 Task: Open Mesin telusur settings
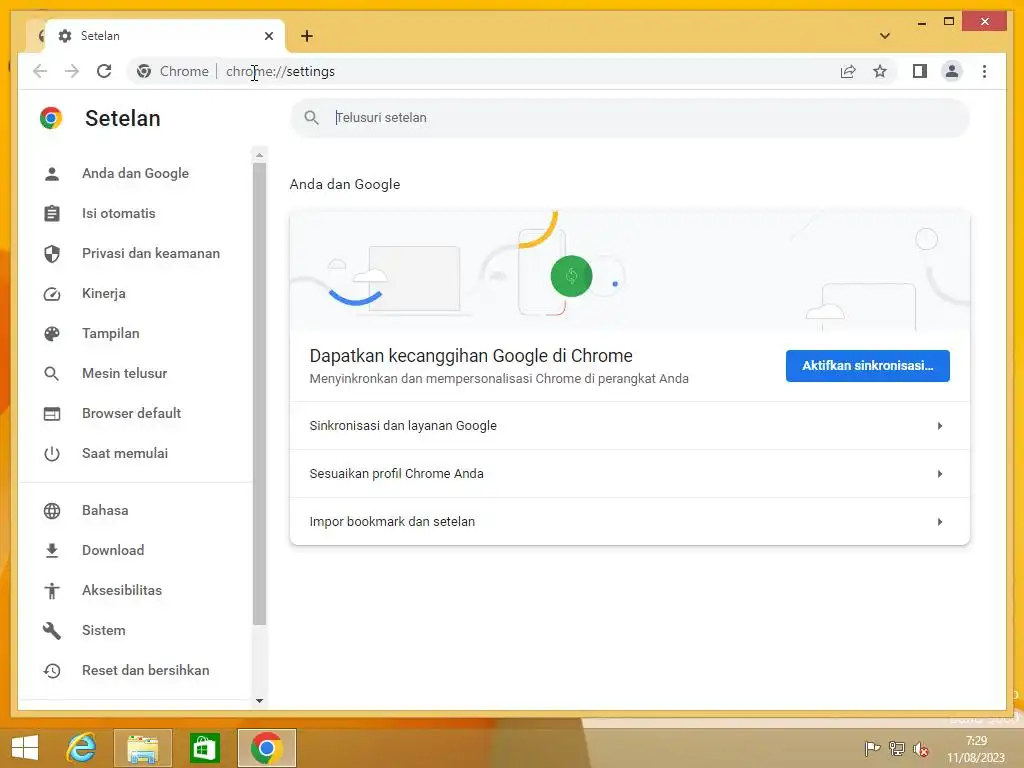[x=125, y=374]
